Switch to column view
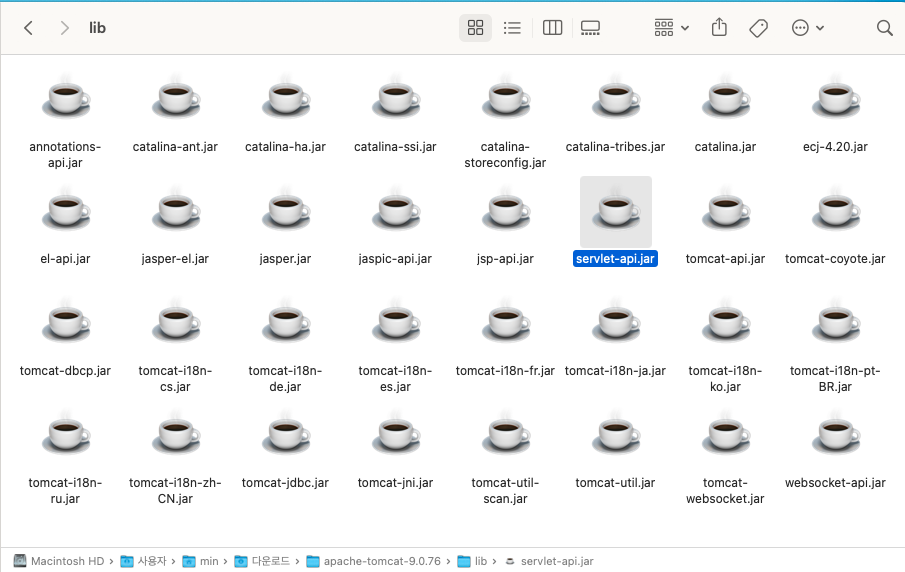905x572 pixels. click(x=552, y=28)
